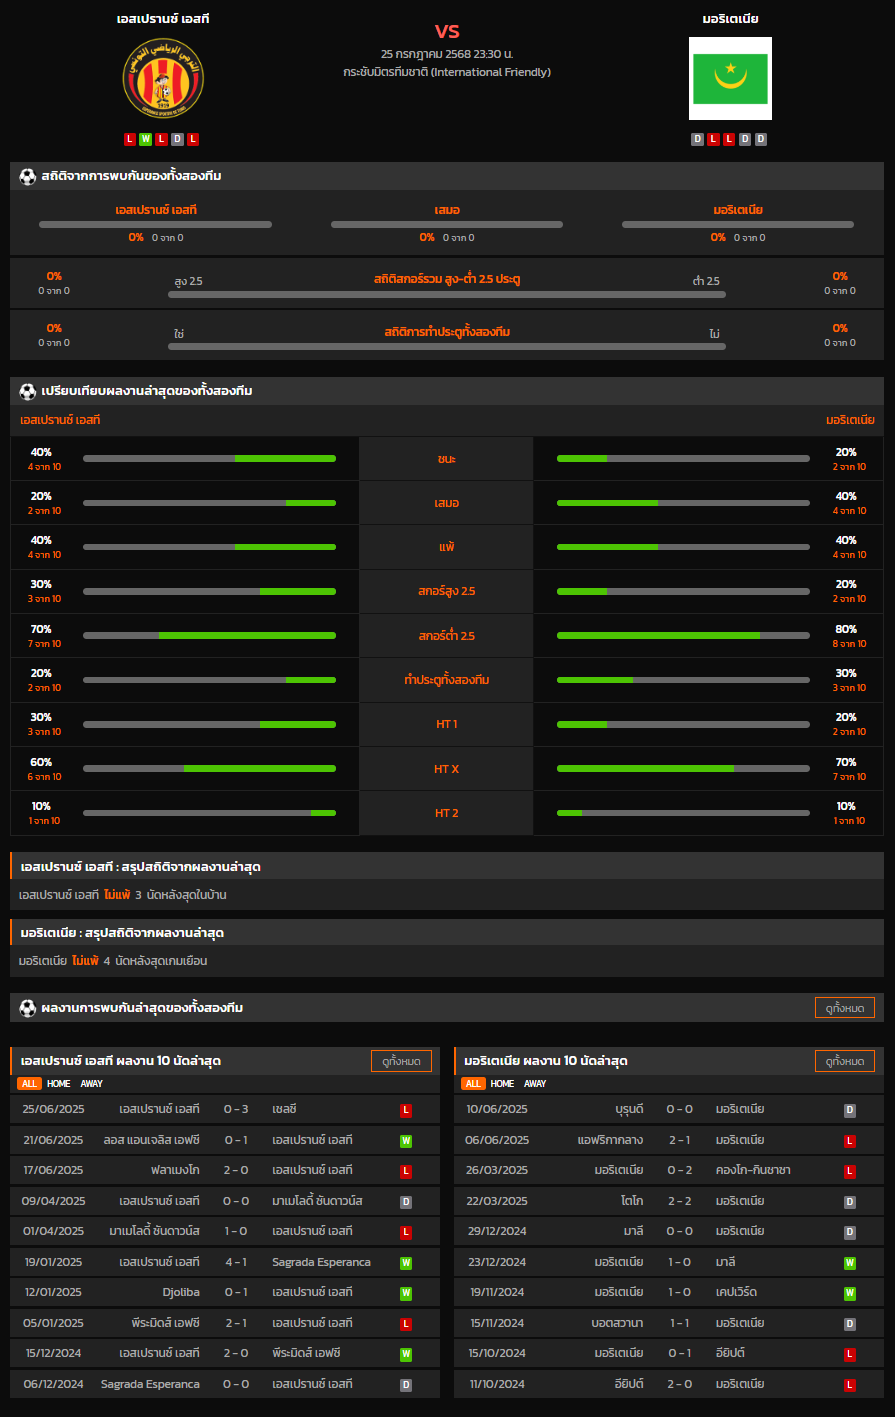Click L result badge for 05/01/2025 match
895x1417 pixels.
406,1324
